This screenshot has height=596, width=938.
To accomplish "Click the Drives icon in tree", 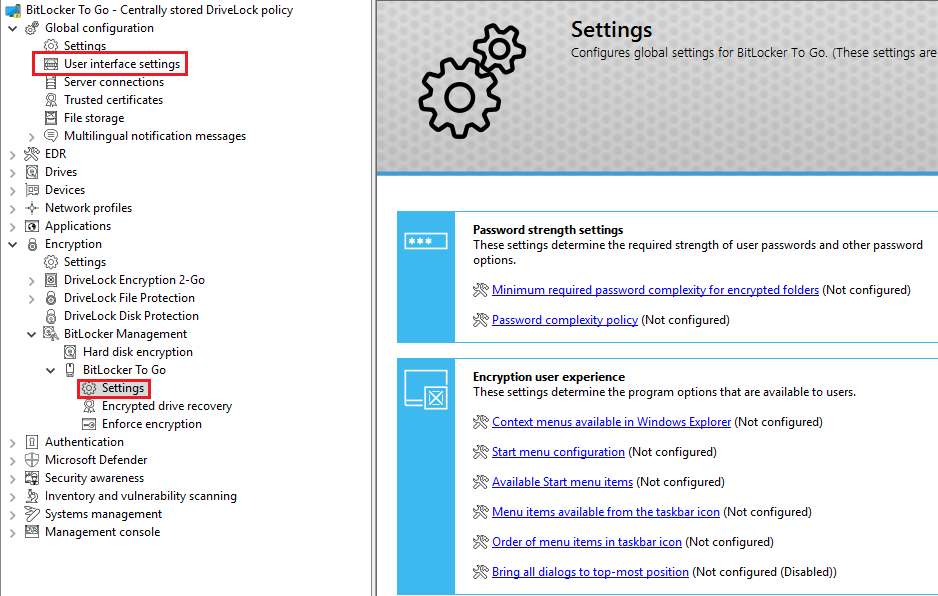I will (x=32, y=172).
